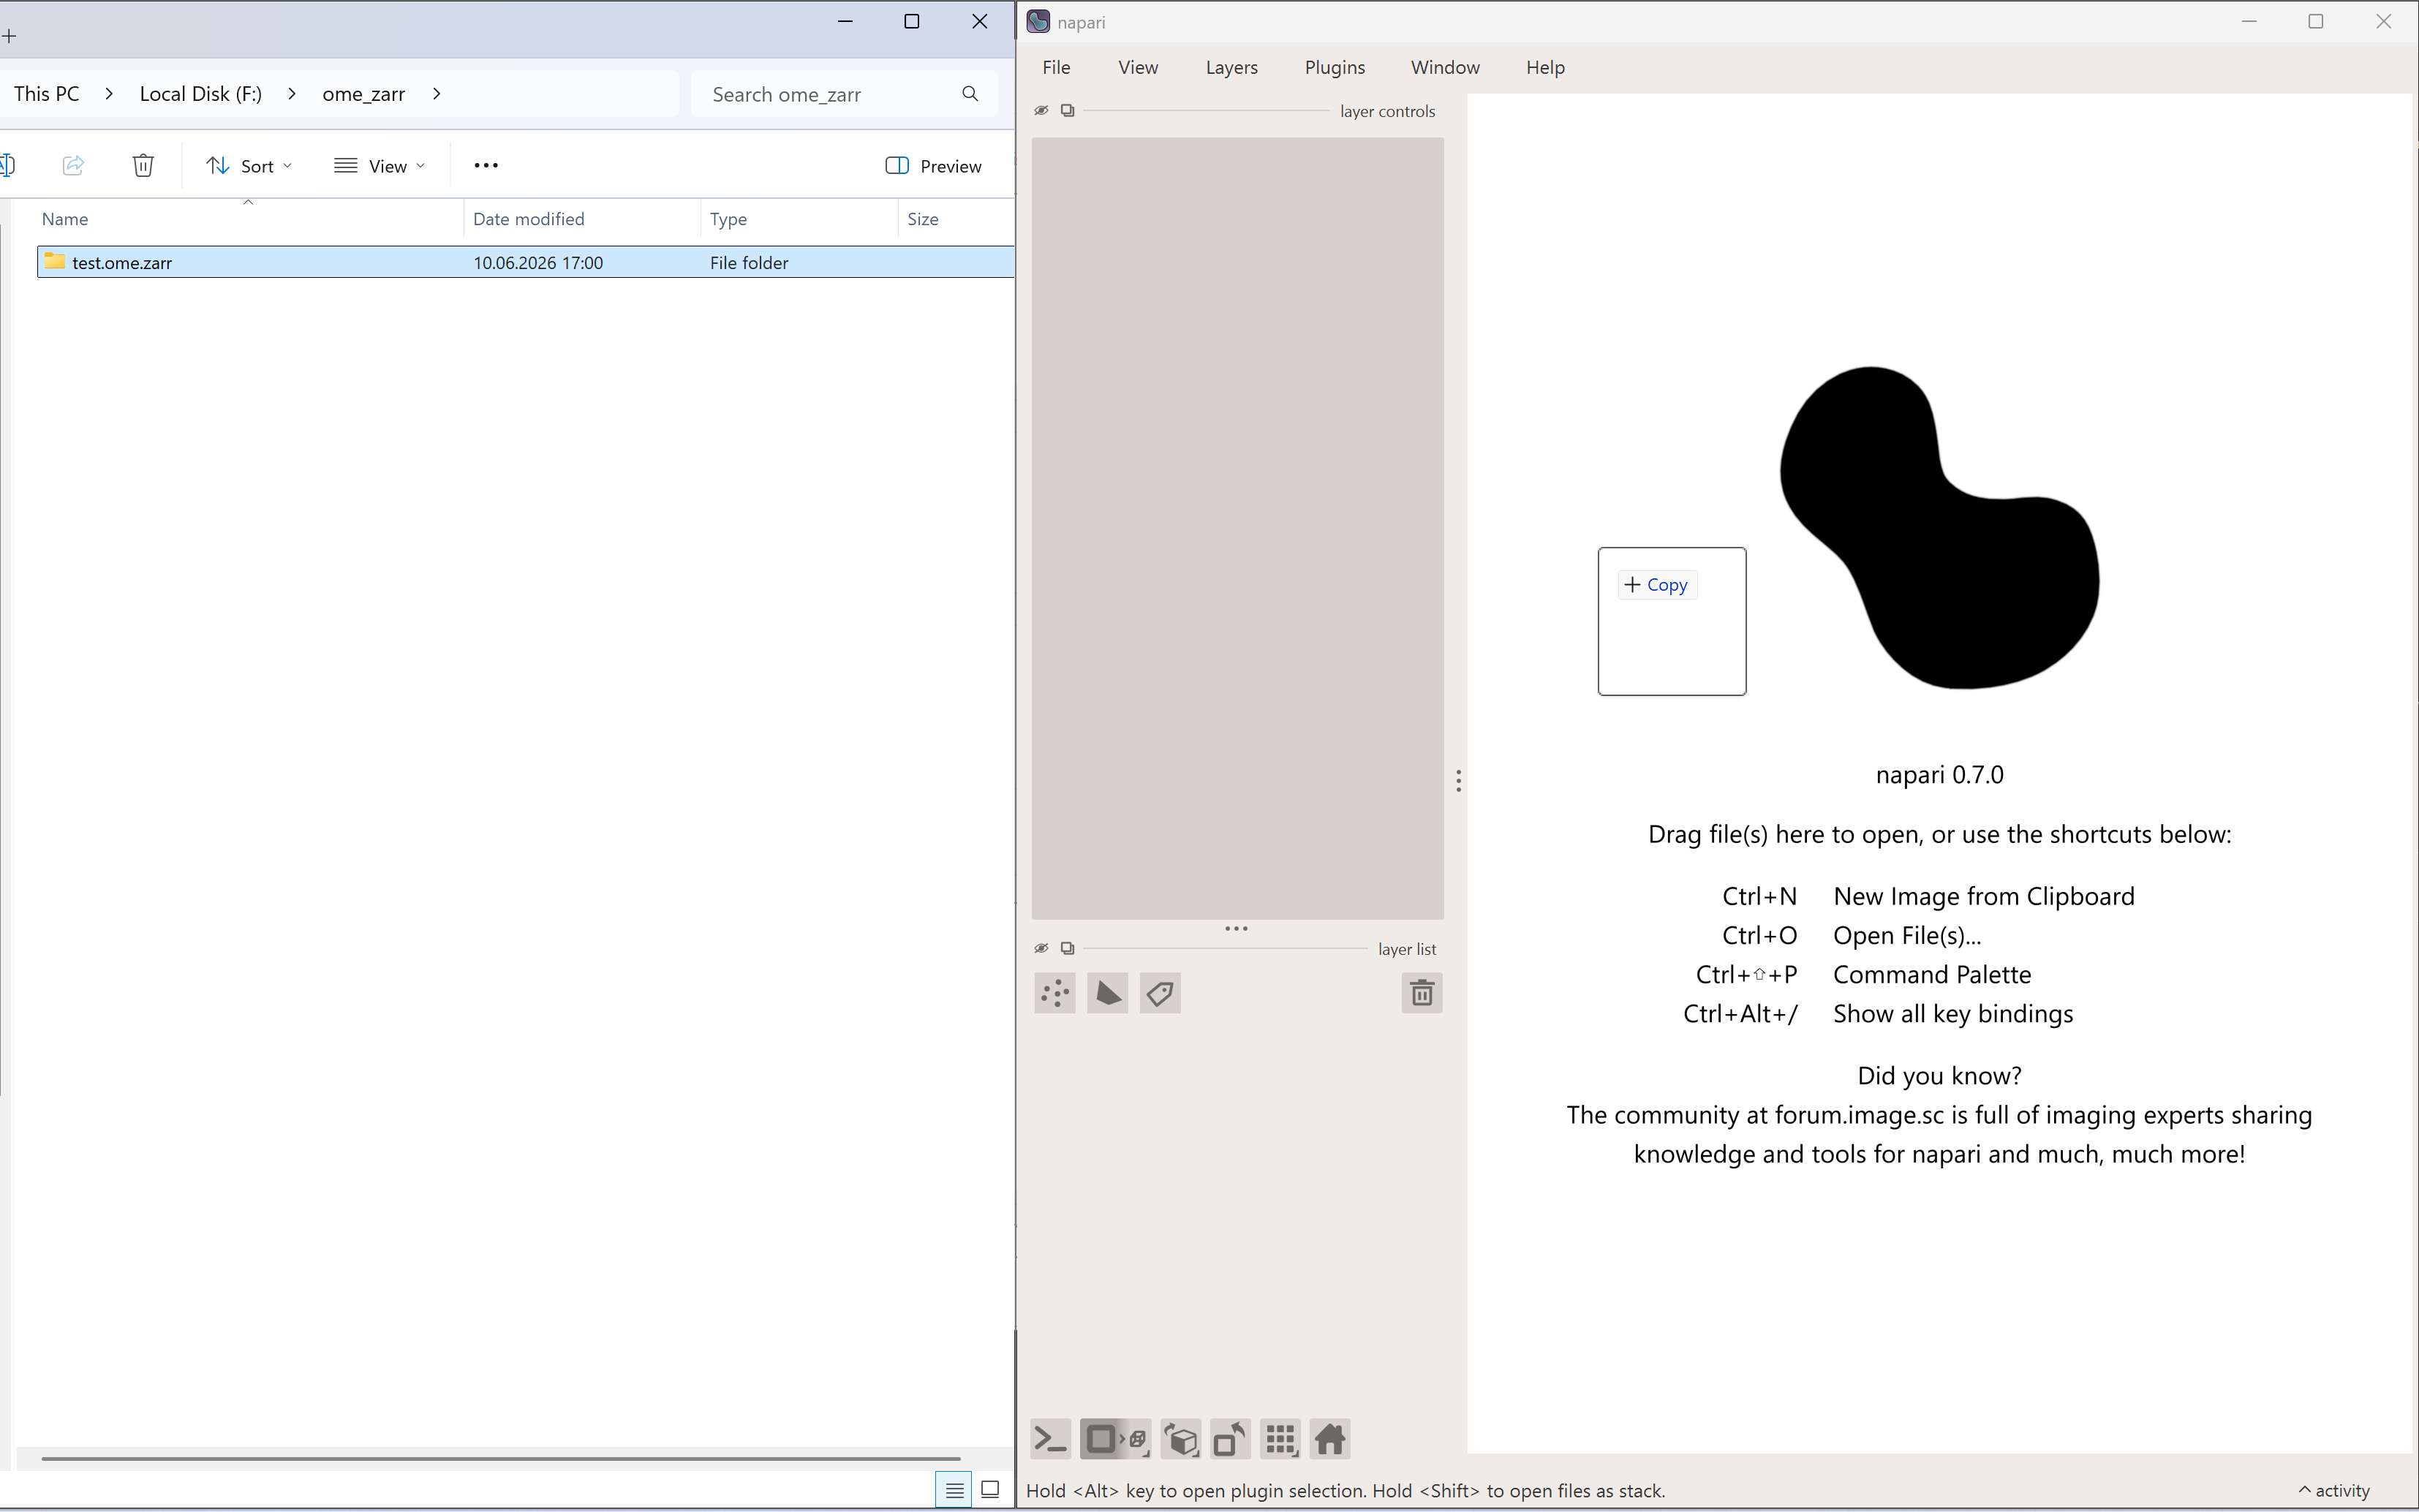
Task: Expand the napari activity panel
Action: [2335, 1490]
